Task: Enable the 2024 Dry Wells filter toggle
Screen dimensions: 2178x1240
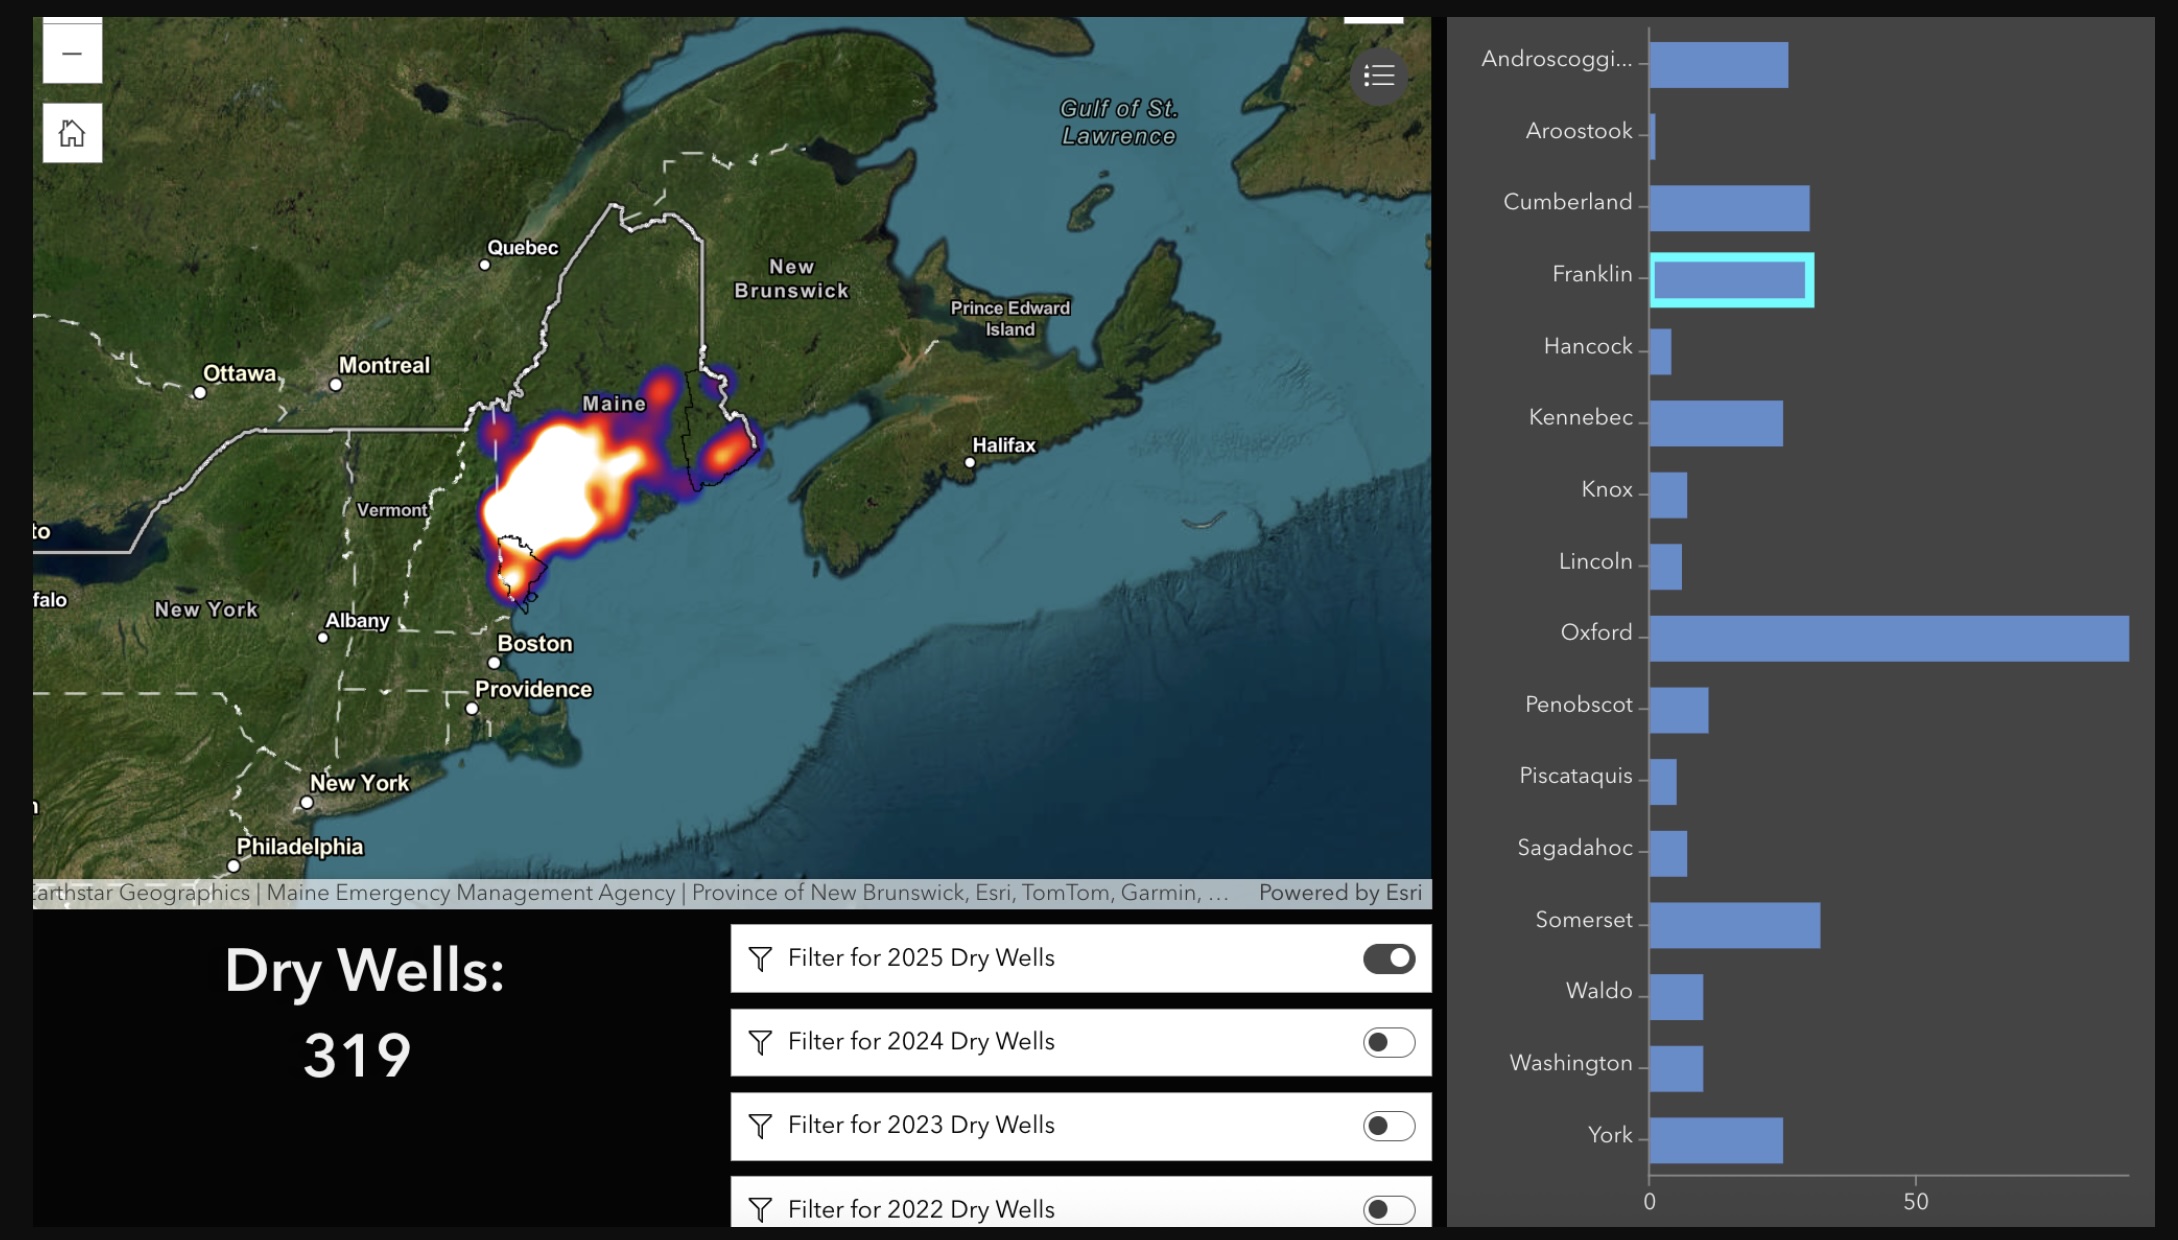Action: coord(1389,1043)
